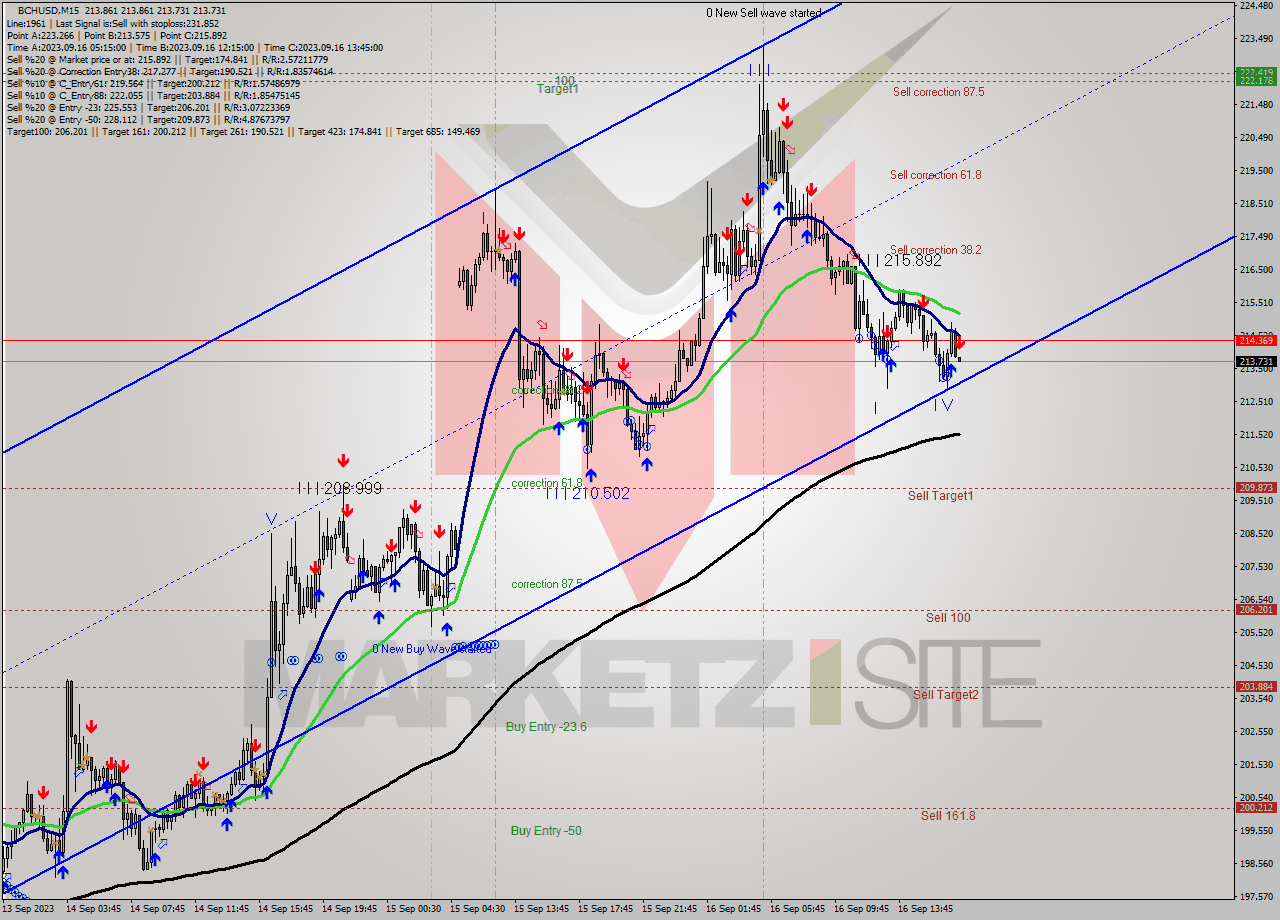Image resolution: width=1280 pixels, height=920 pixels.
Task: Click the 203.884 price axis tag
Action: pos(1256,687)
